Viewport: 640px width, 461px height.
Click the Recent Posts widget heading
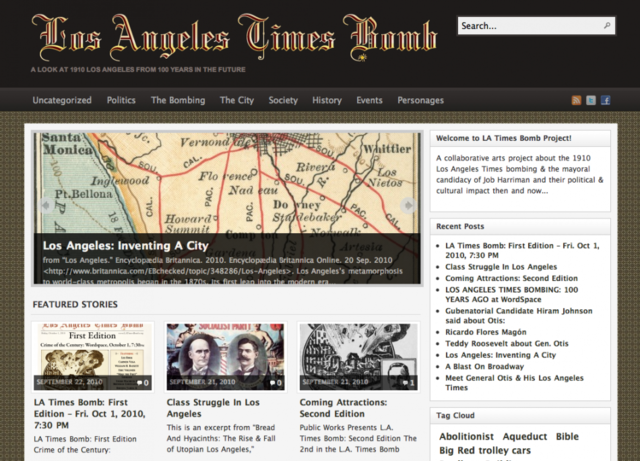tap(460, 226)
